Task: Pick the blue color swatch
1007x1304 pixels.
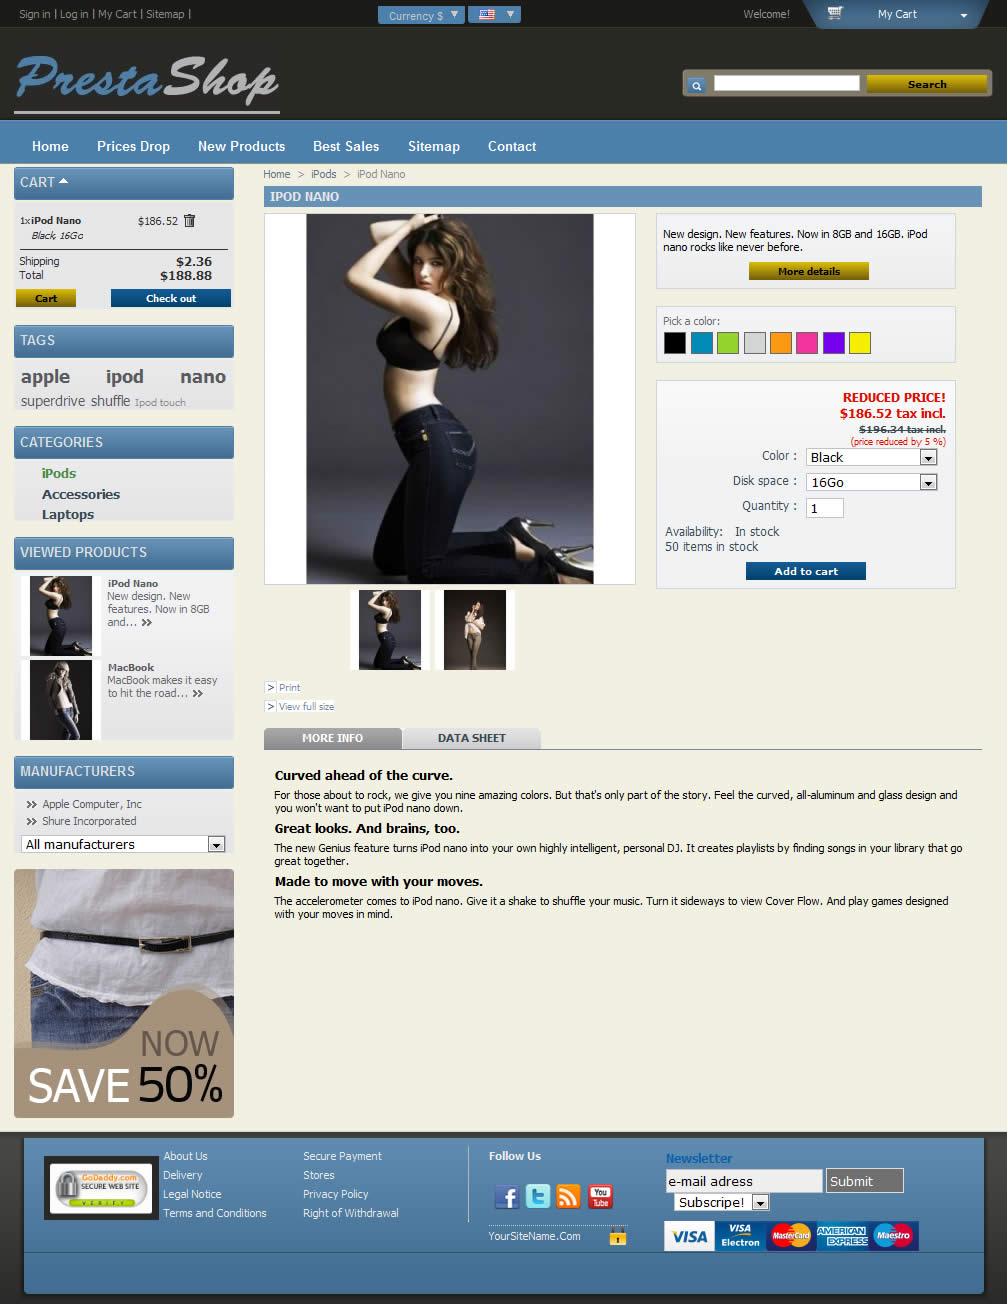Action: tap(702, 343)
